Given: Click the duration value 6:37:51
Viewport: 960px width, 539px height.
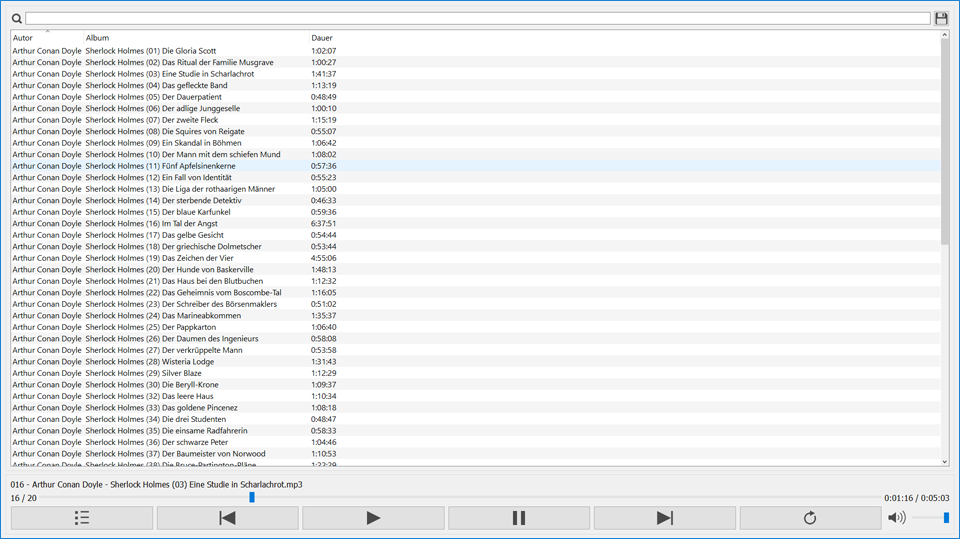Looking at the screenshot, I should coord(323,224).
